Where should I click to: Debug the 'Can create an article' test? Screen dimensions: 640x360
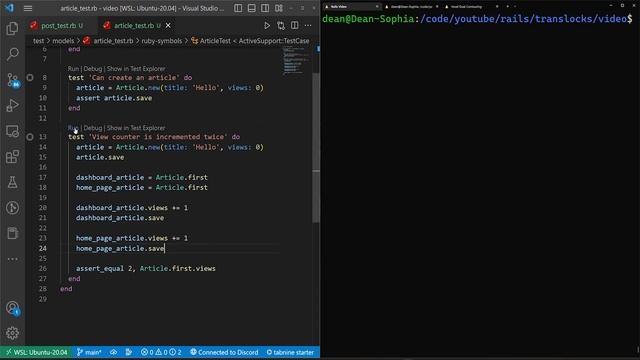(93, 69)
